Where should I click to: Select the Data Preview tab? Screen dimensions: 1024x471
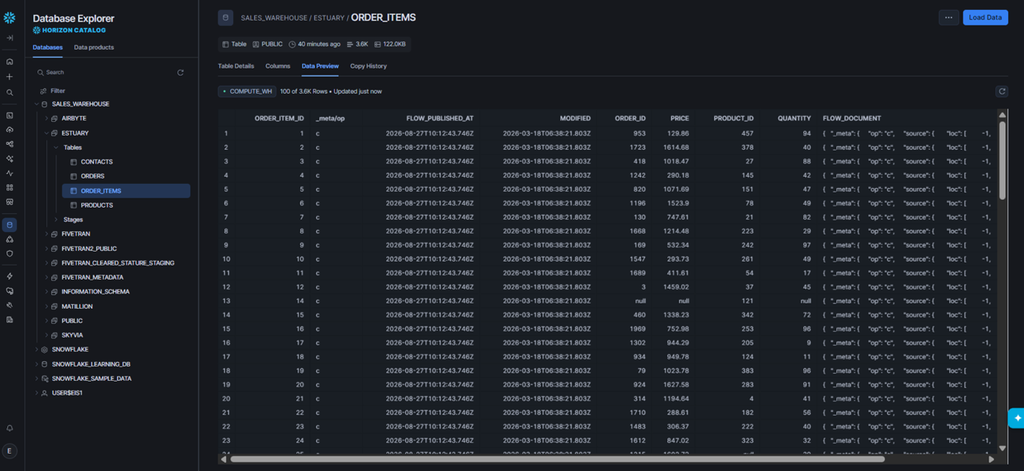(320, 66)
